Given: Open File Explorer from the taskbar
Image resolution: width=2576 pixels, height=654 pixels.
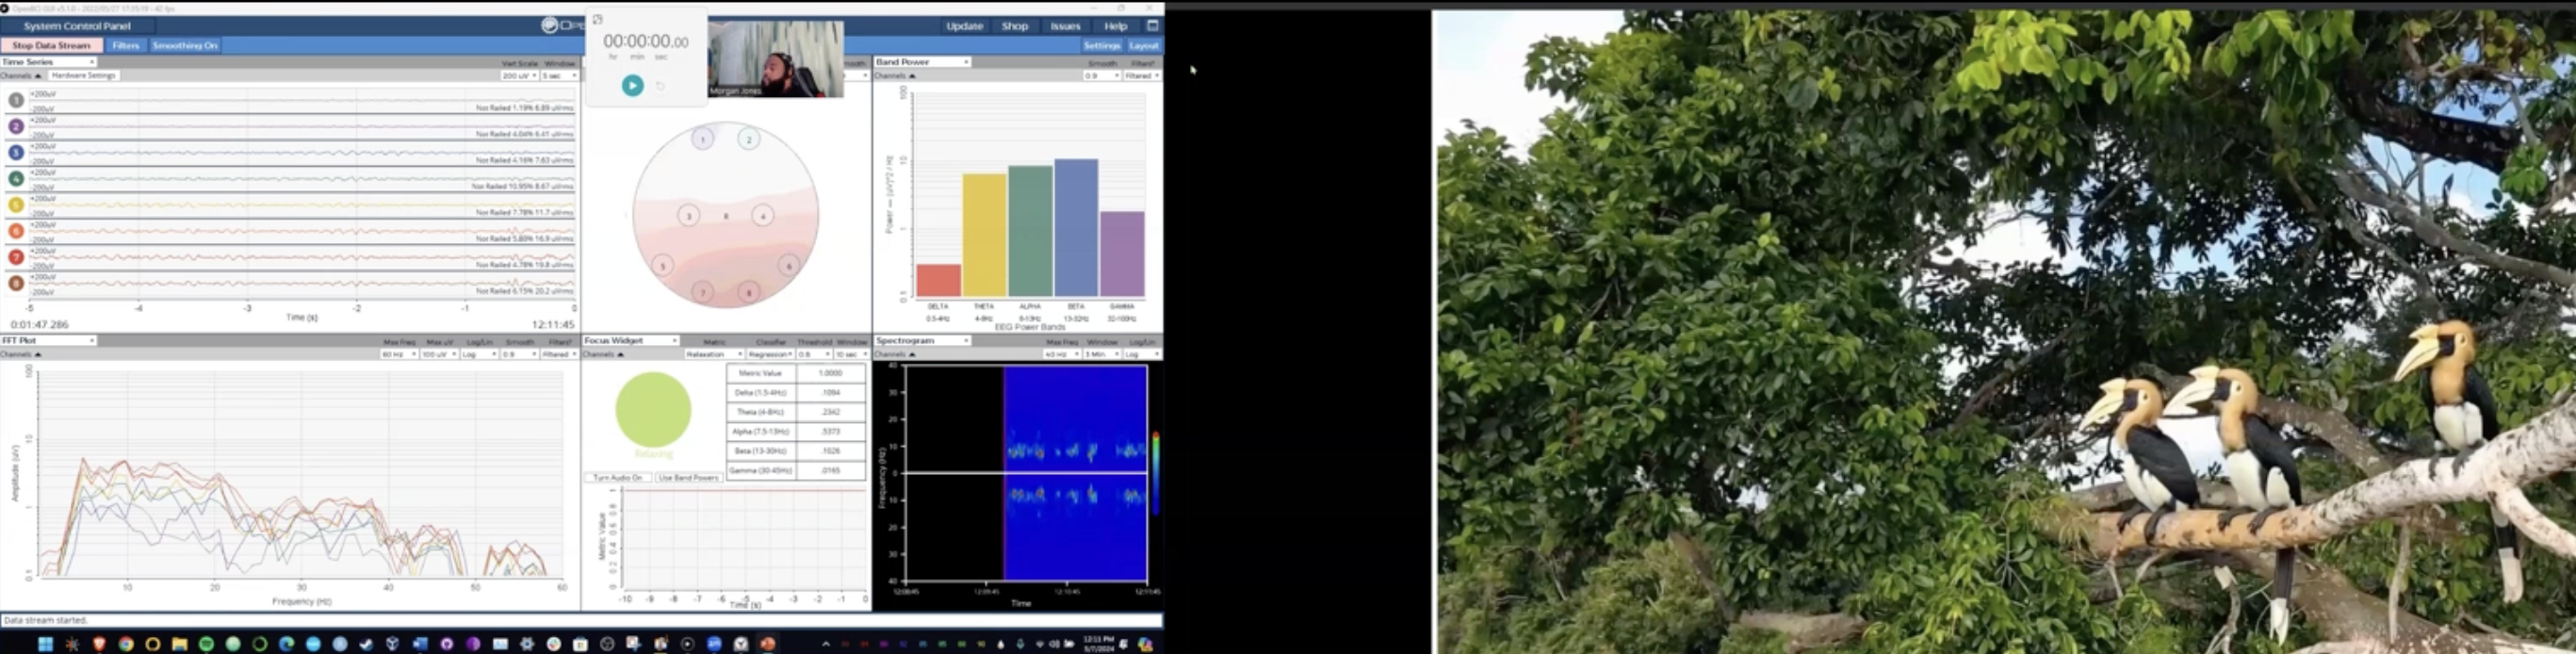Looking at the screenshot, I should point(179,644).
